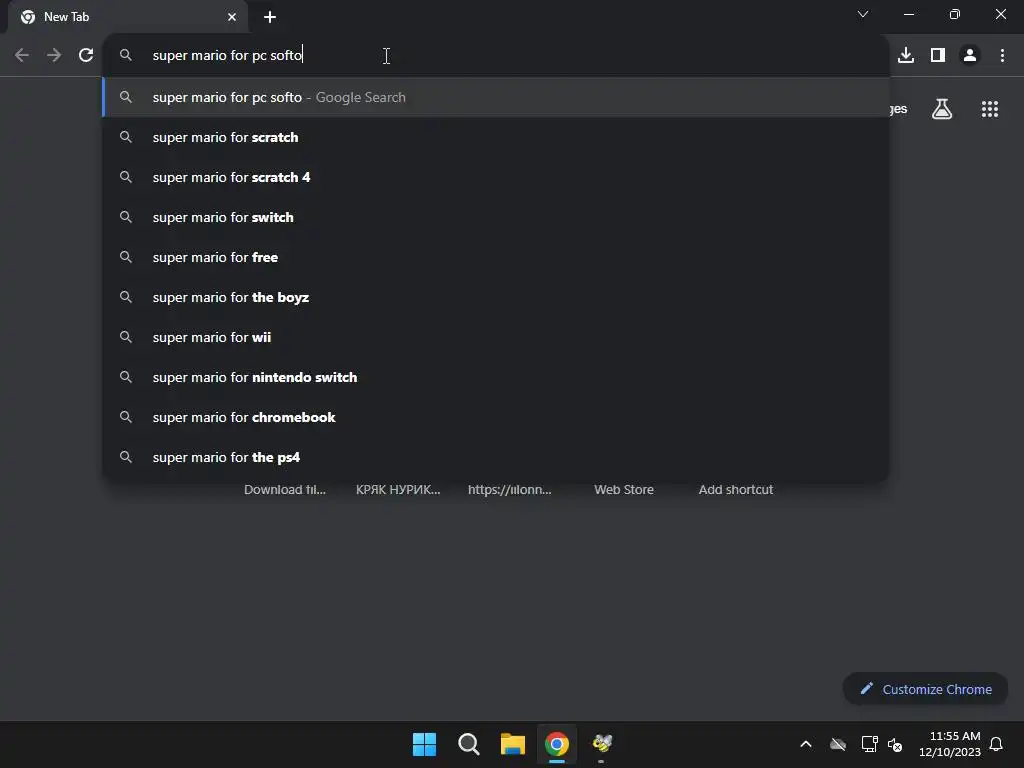1024x768 pixels.
Task: Click the browser back arrow
Action: (22, 56)
